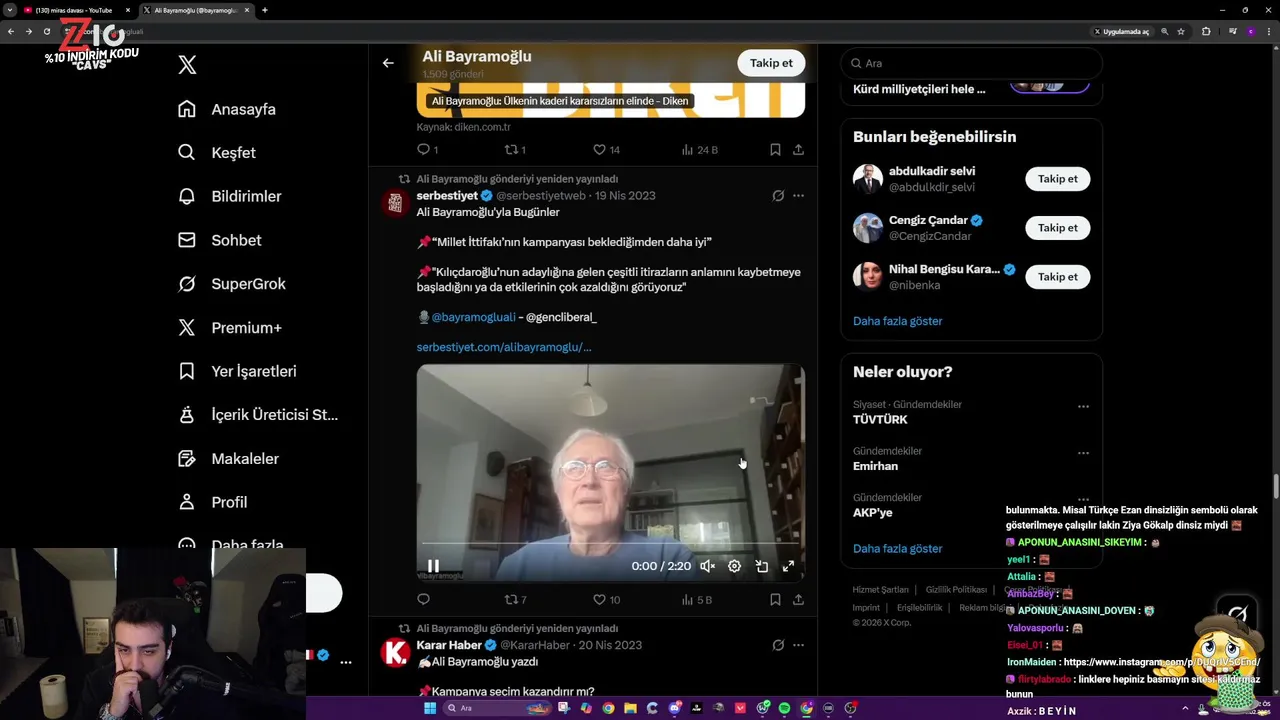
Task: Enter full screen on the video
Action: (x=788, y=566)
